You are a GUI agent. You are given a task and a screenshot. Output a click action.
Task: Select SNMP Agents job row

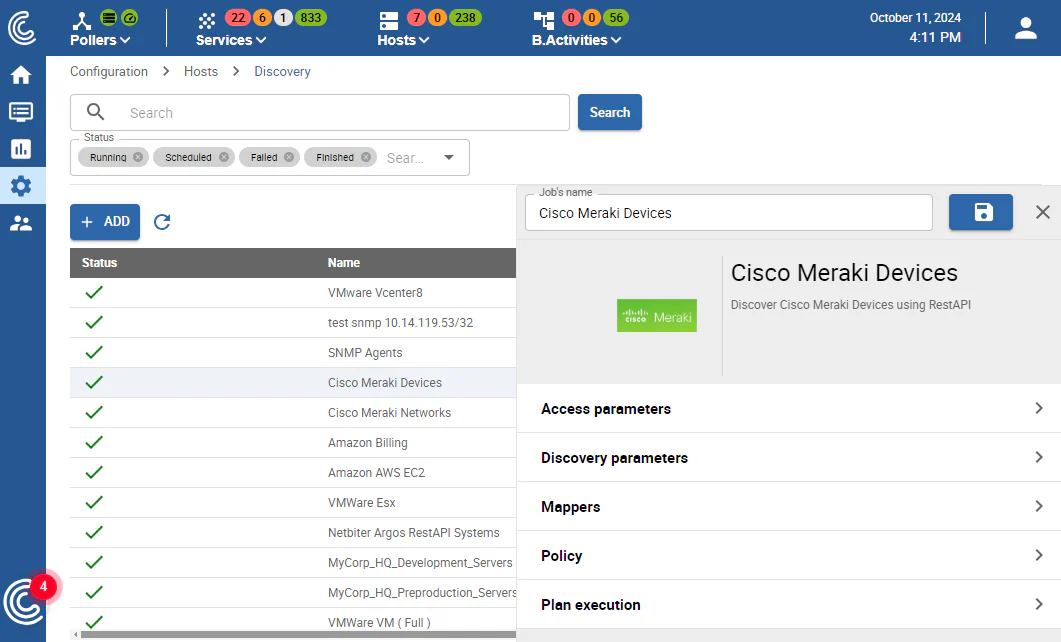[x=293, y=352]
